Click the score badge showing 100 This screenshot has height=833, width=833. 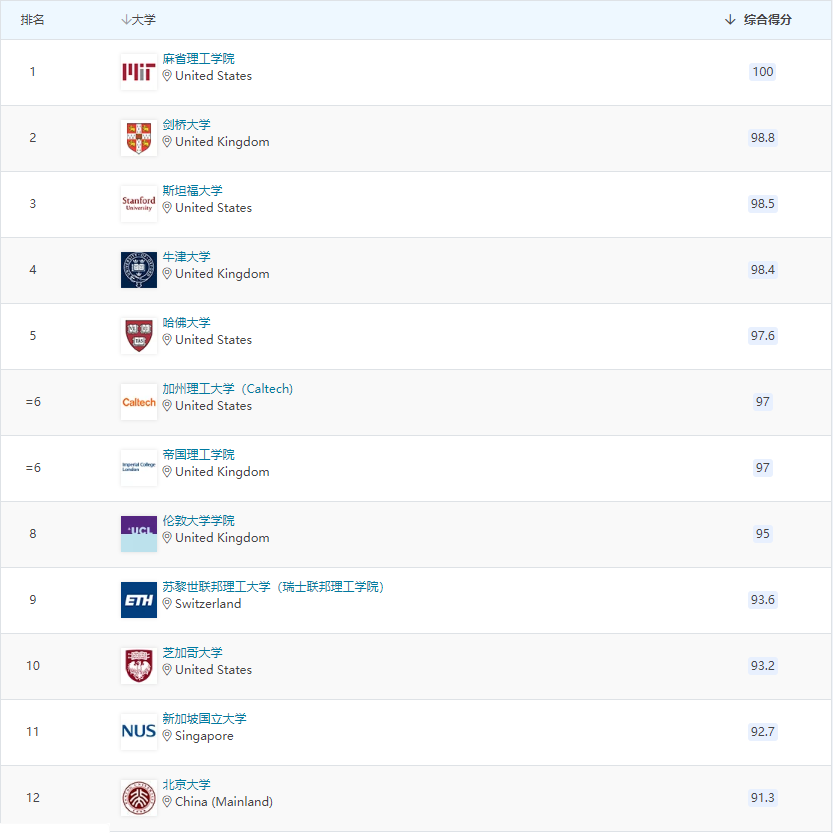(763, 72)
